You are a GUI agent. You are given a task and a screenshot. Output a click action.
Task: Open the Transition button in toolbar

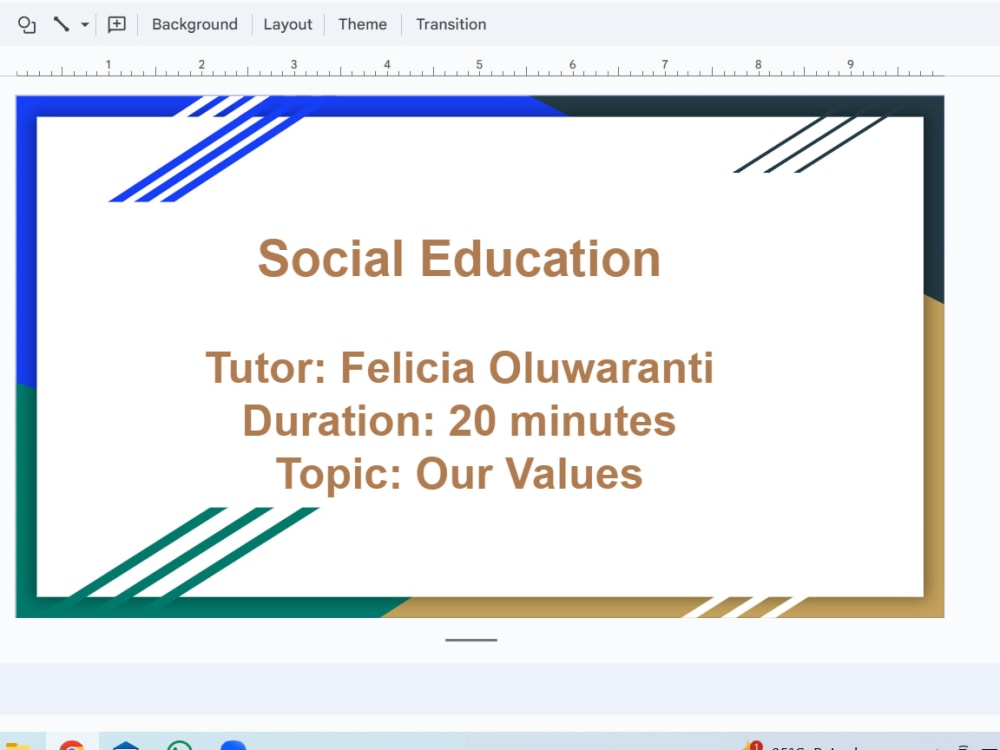click(451, 24)
